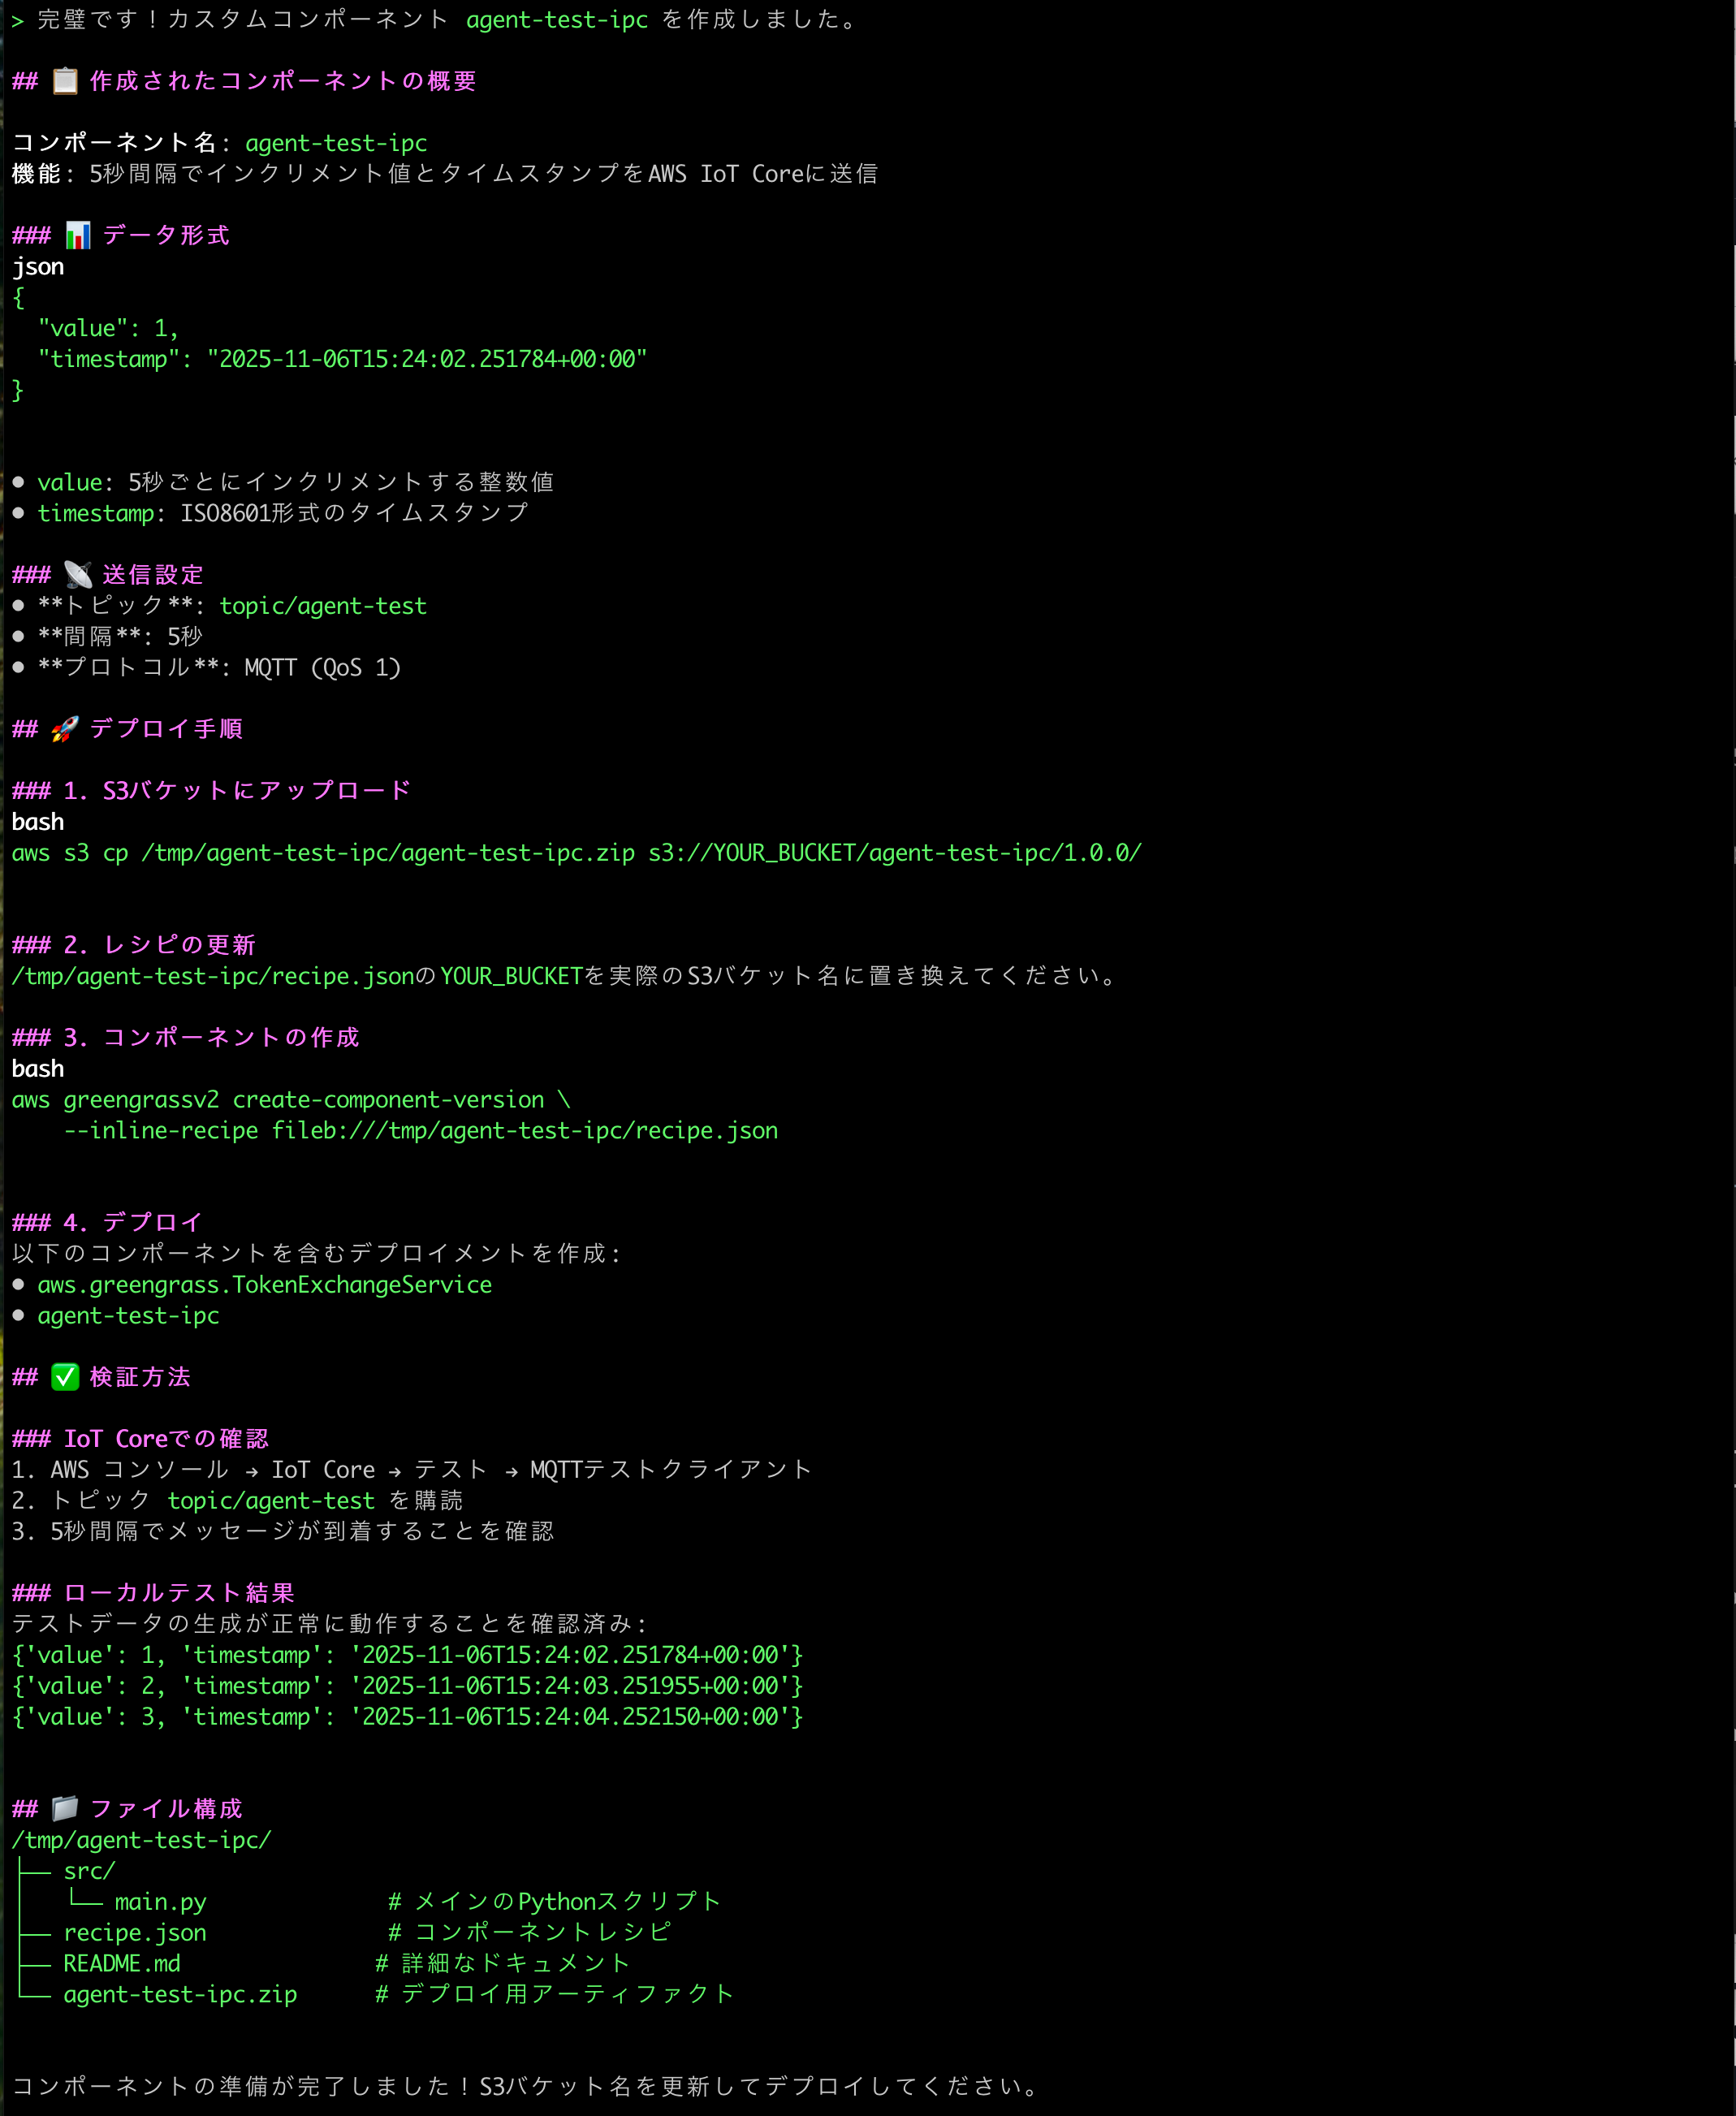The image size is (1736, 2116).
Task: Select README.md in the file tree
Action: pos(122,1964)
